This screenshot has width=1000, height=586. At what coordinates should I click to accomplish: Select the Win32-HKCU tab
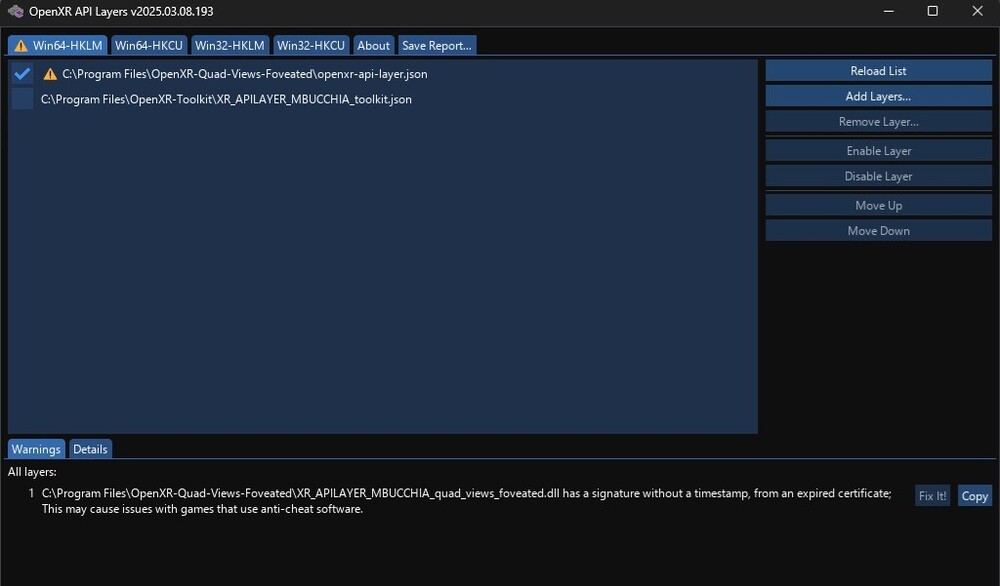pyautogui.click(x=311, y=45)
